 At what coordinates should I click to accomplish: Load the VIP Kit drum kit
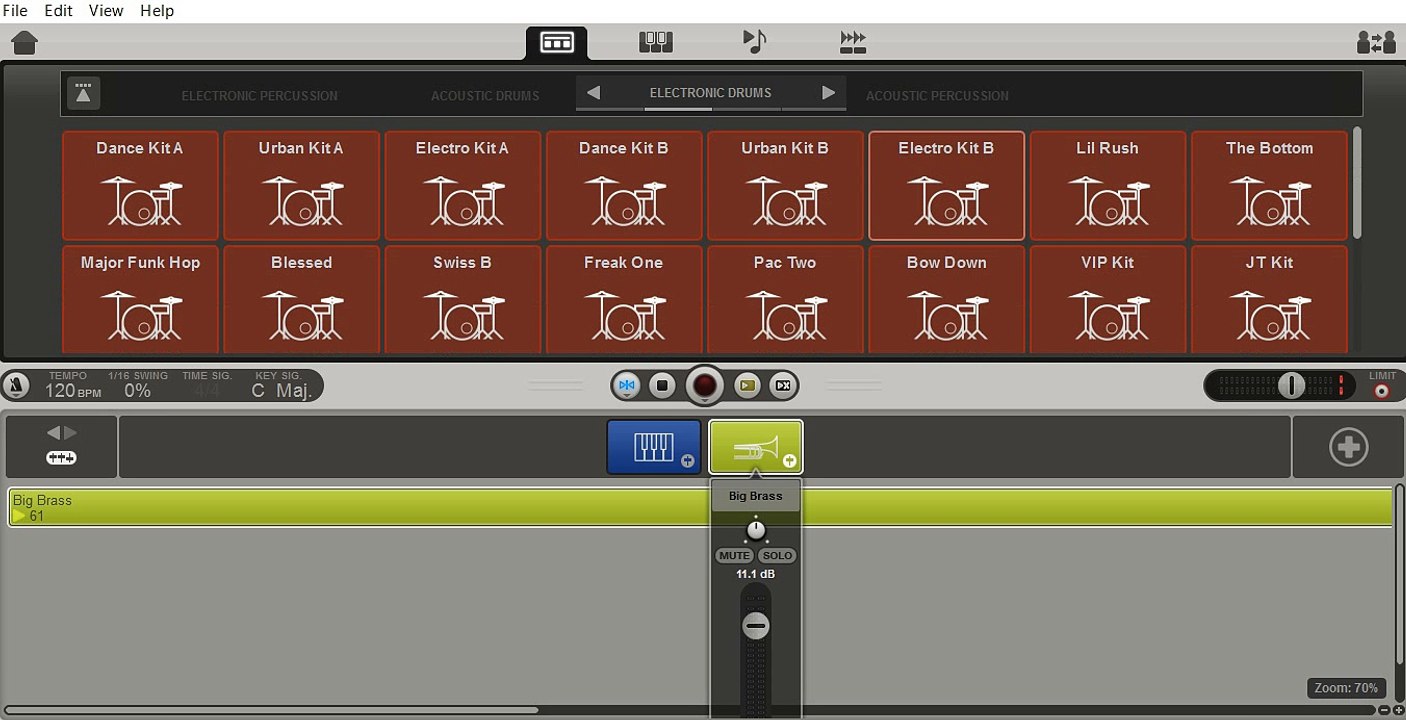click(x=1107, y=300)
